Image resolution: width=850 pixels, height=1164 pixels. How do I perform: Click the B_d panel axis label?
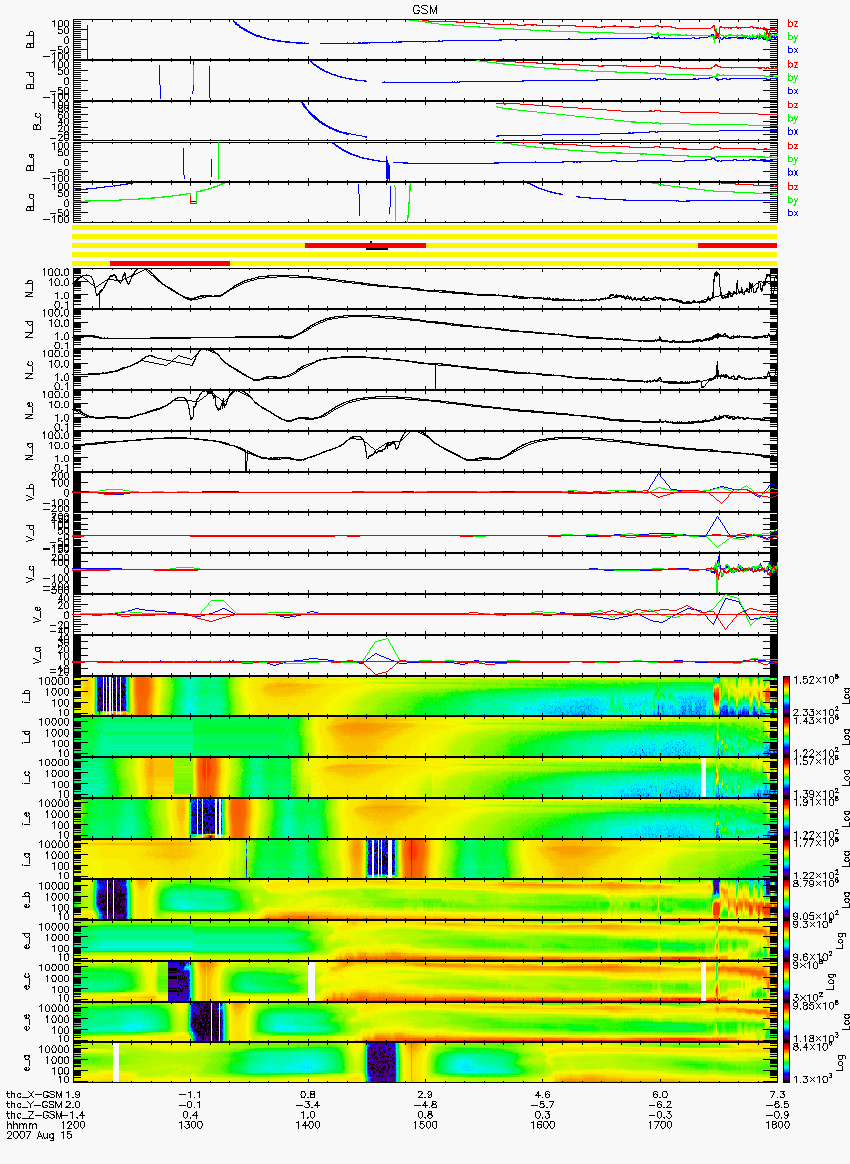[30, 80]
